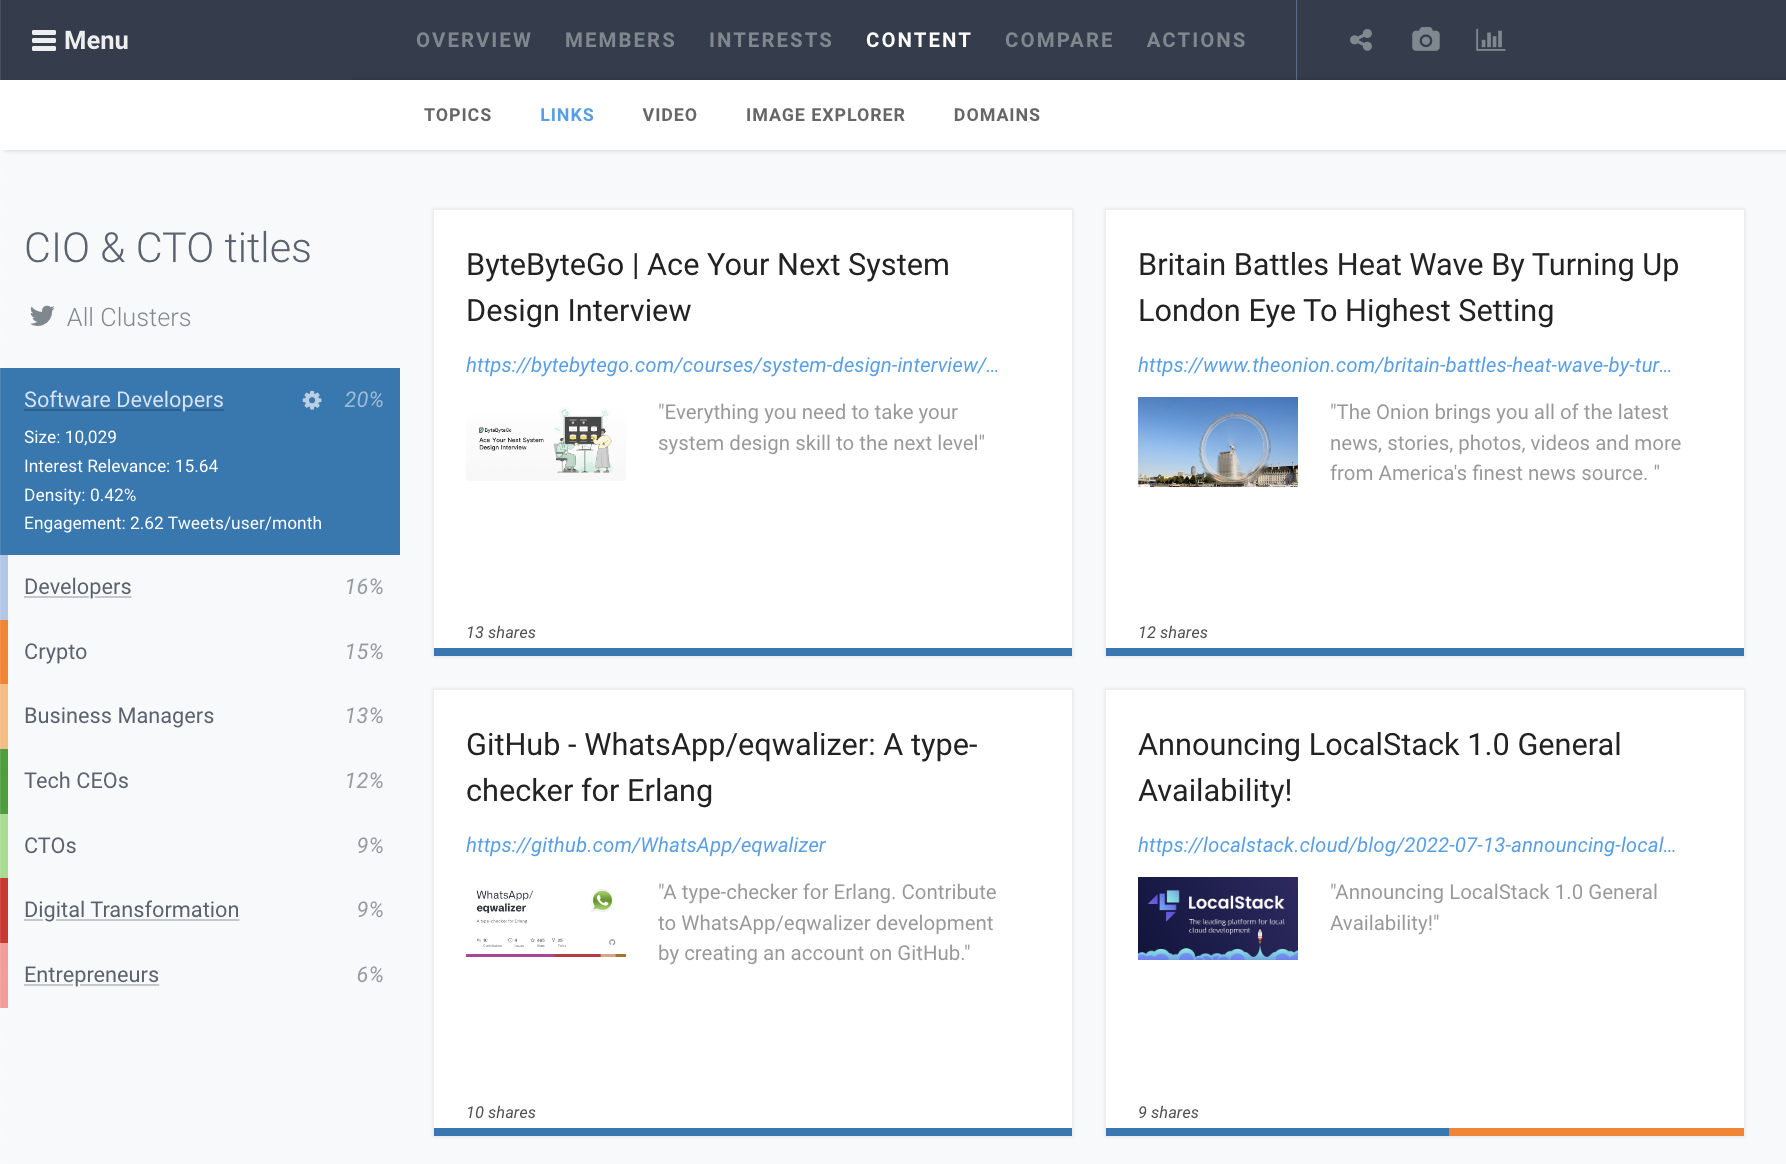Click the Size: 10,029 stat
This screenshot has width=1786, height=1164.
[x=70, y=437]
